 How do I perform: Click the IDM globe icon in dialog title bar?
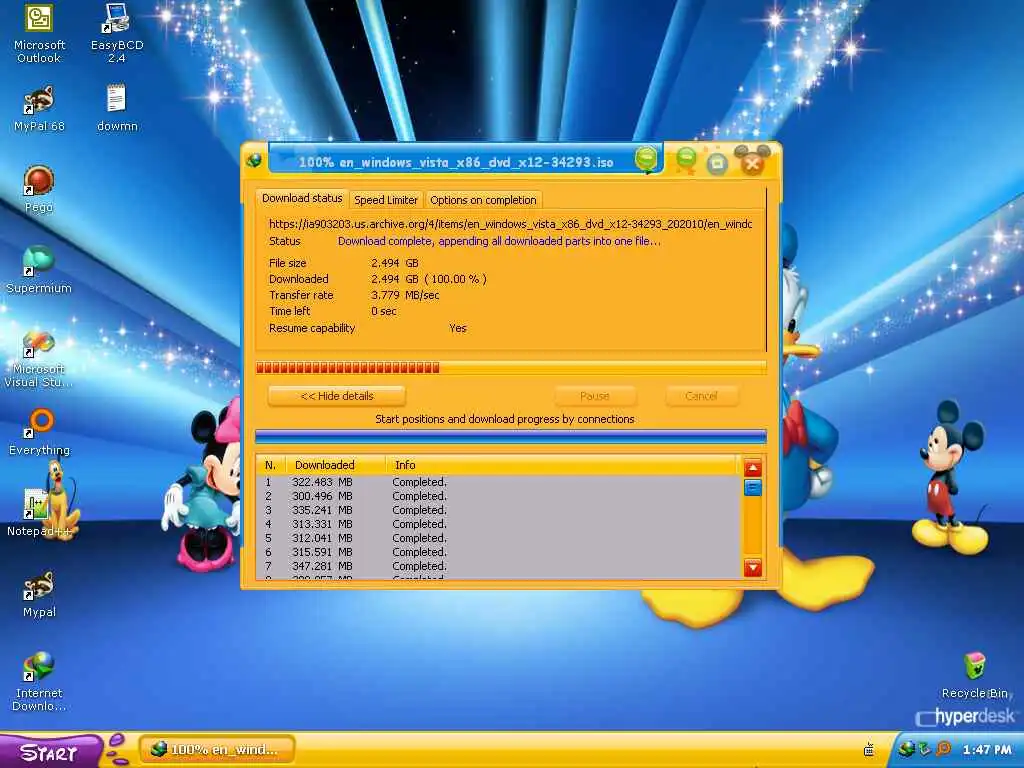tap(254, 160)
